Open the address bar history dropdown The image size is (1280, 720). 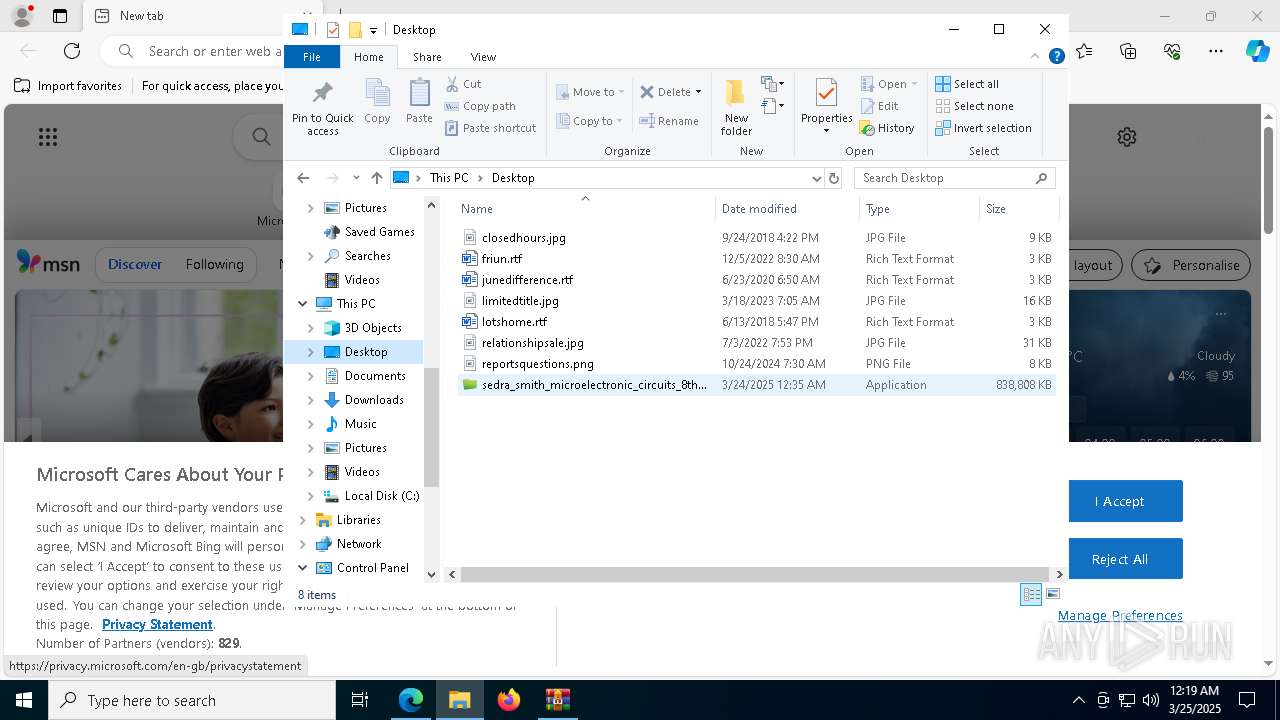pos(817,178)
